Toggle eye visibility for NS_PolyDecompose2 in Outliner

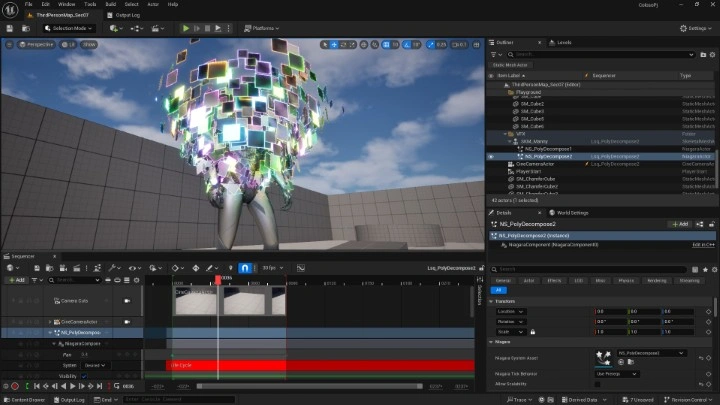[x=491, y=156]
